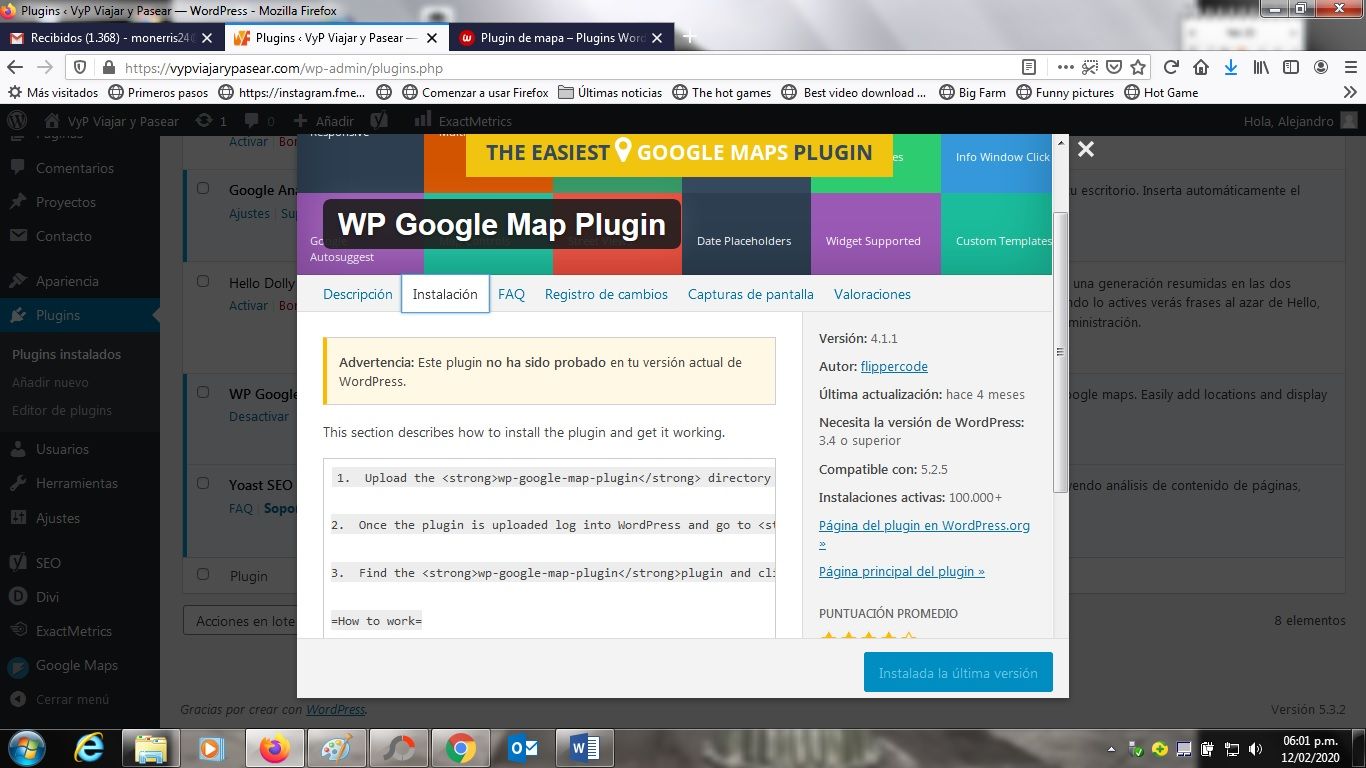Reload the page with Firefox refresh icon
The height and width of the screenshot is (768, 1366).
tap(1171, 67)
